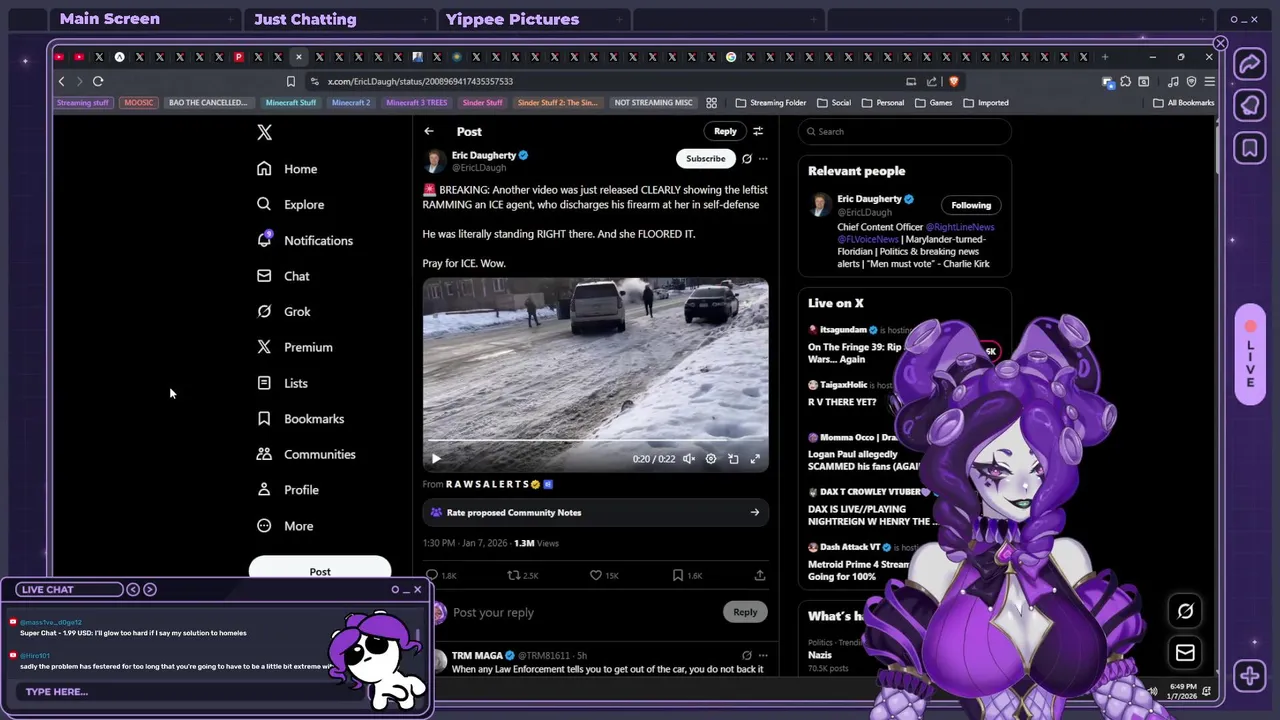Open the browser hamburger menu
1280x720 pixels.
[1209, 81]
